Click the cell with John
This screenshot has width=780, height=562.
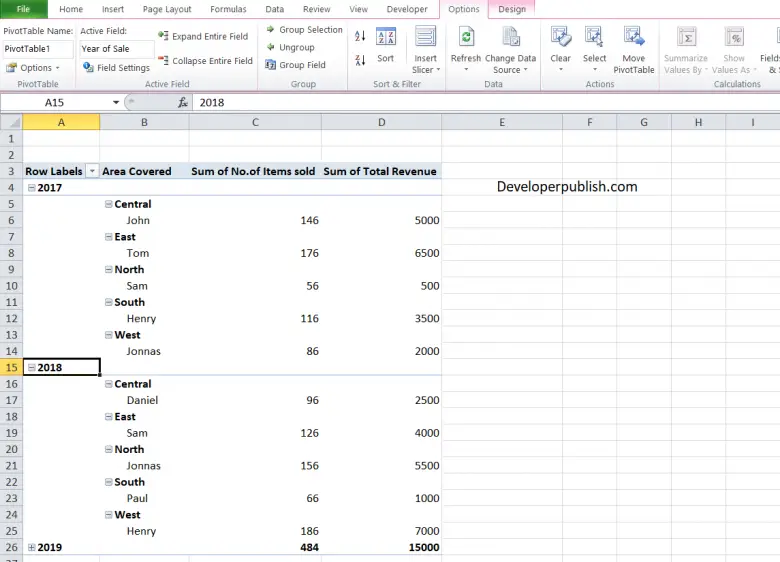[144, 220]
